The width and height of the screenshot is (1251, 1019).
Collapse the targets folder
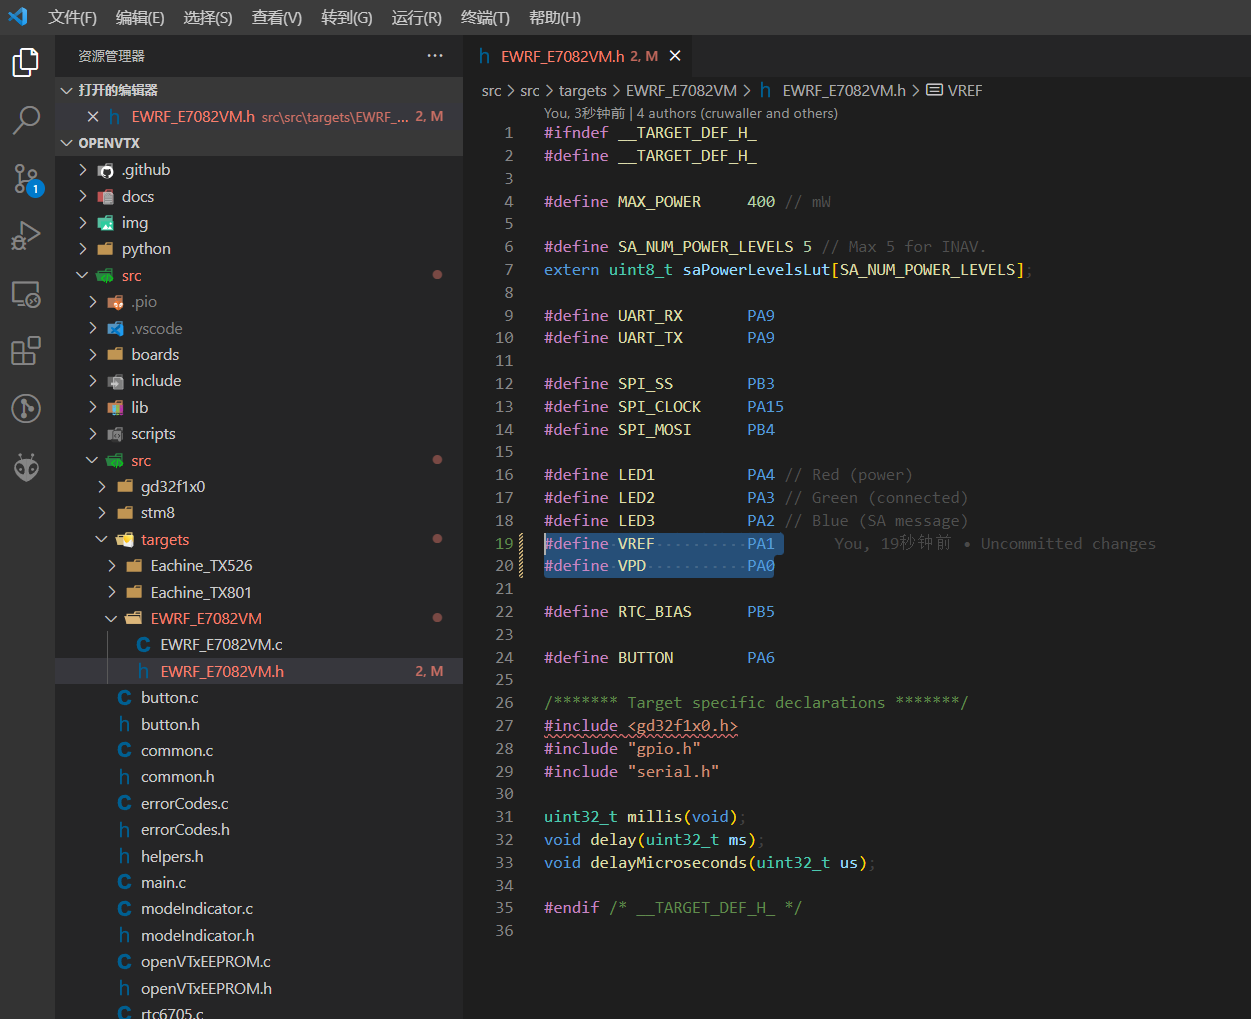pyautogui.click(x=164, y=539)
